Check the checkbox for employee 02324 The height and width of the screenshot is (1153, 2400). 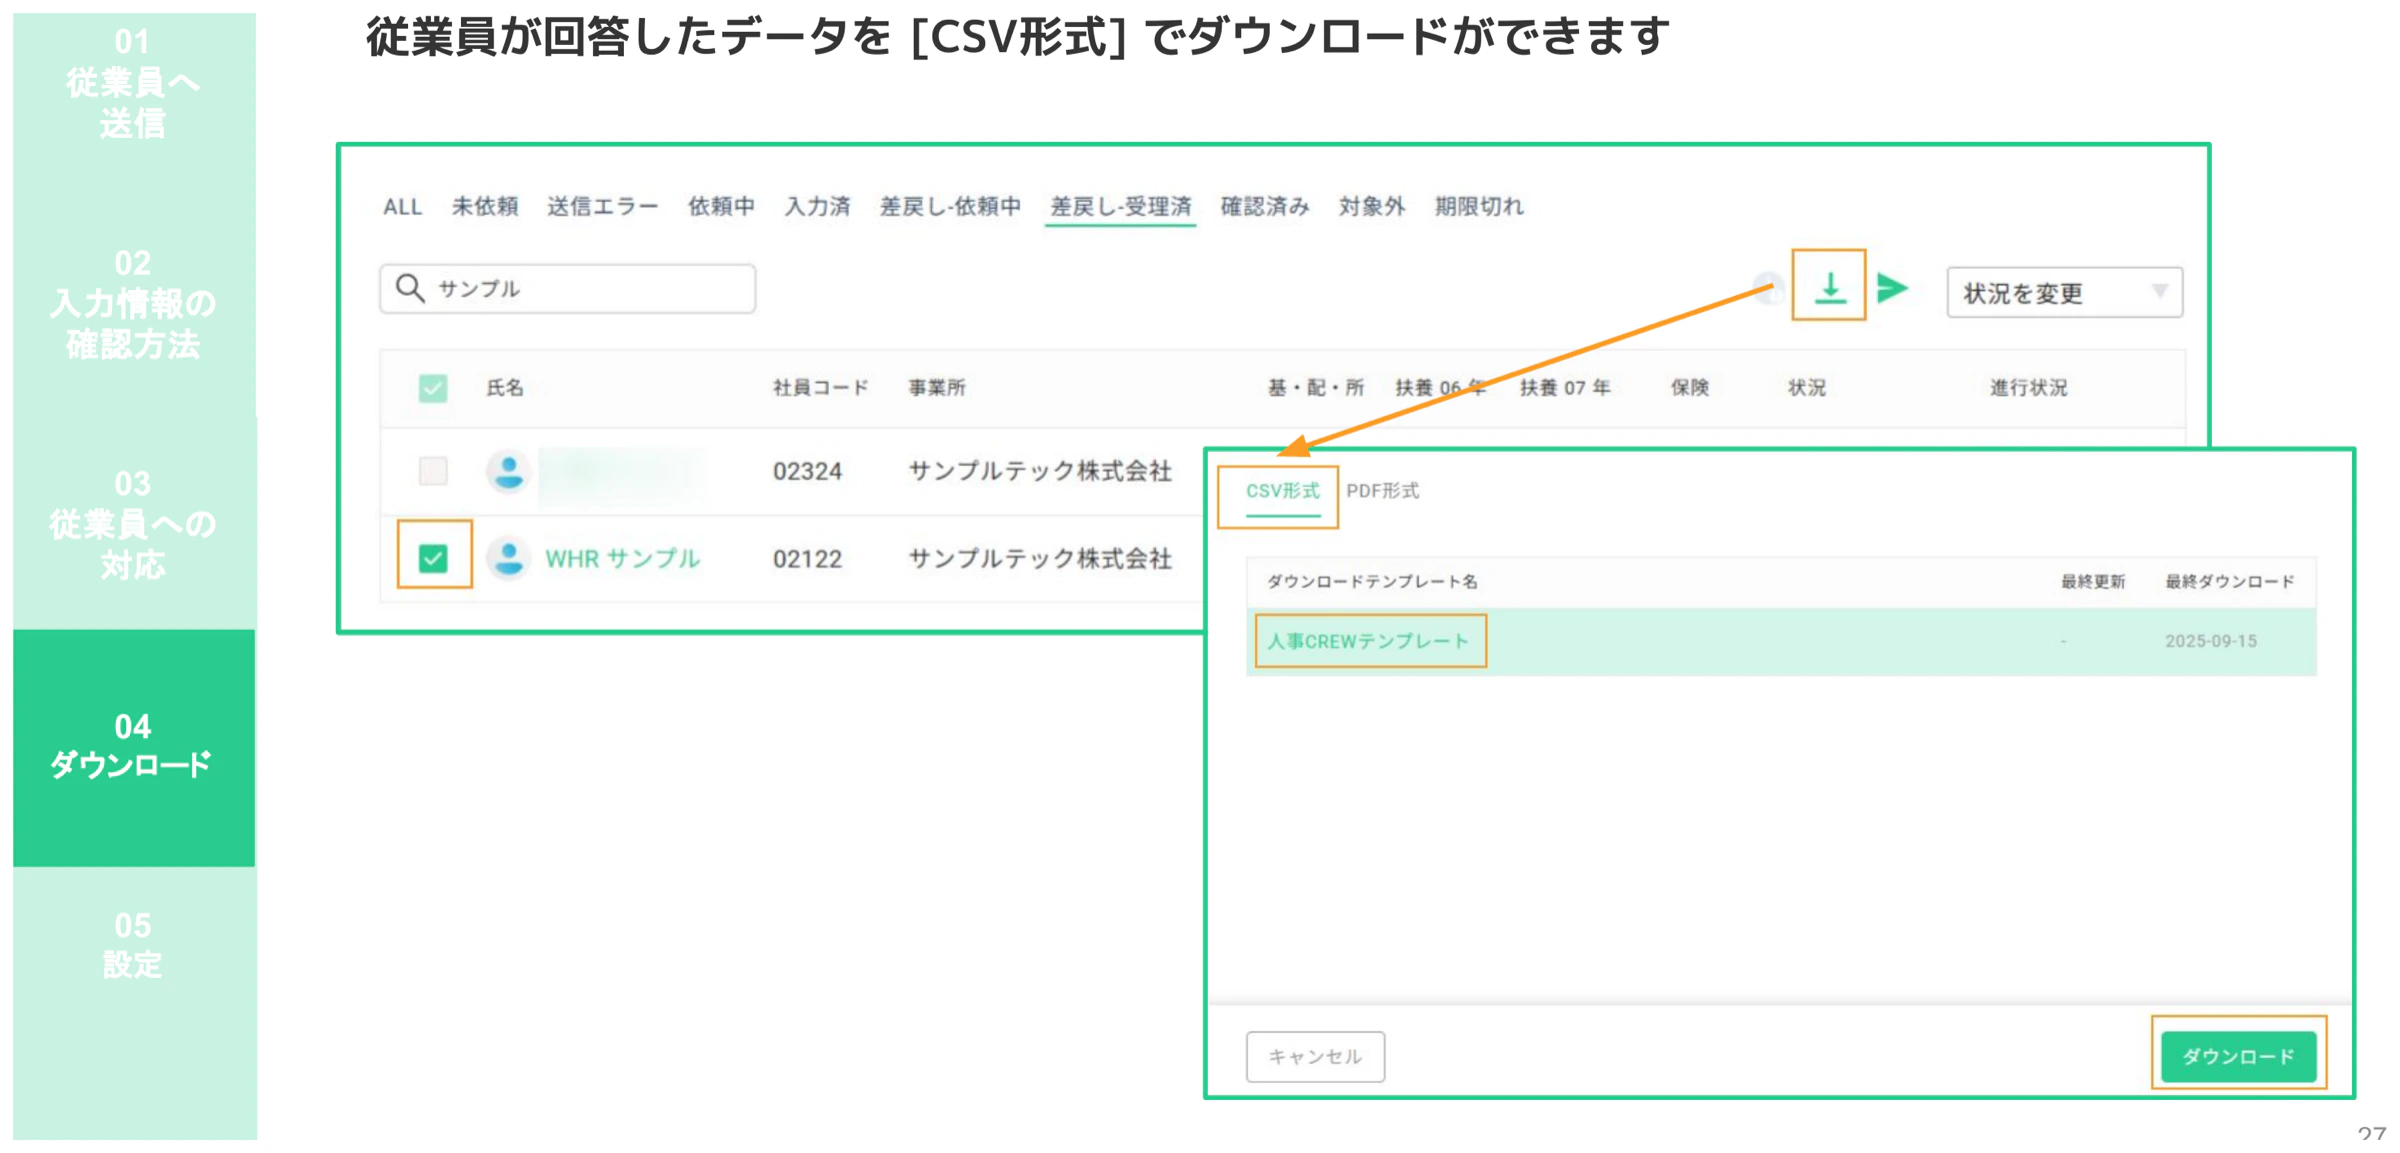pos(433,470)
